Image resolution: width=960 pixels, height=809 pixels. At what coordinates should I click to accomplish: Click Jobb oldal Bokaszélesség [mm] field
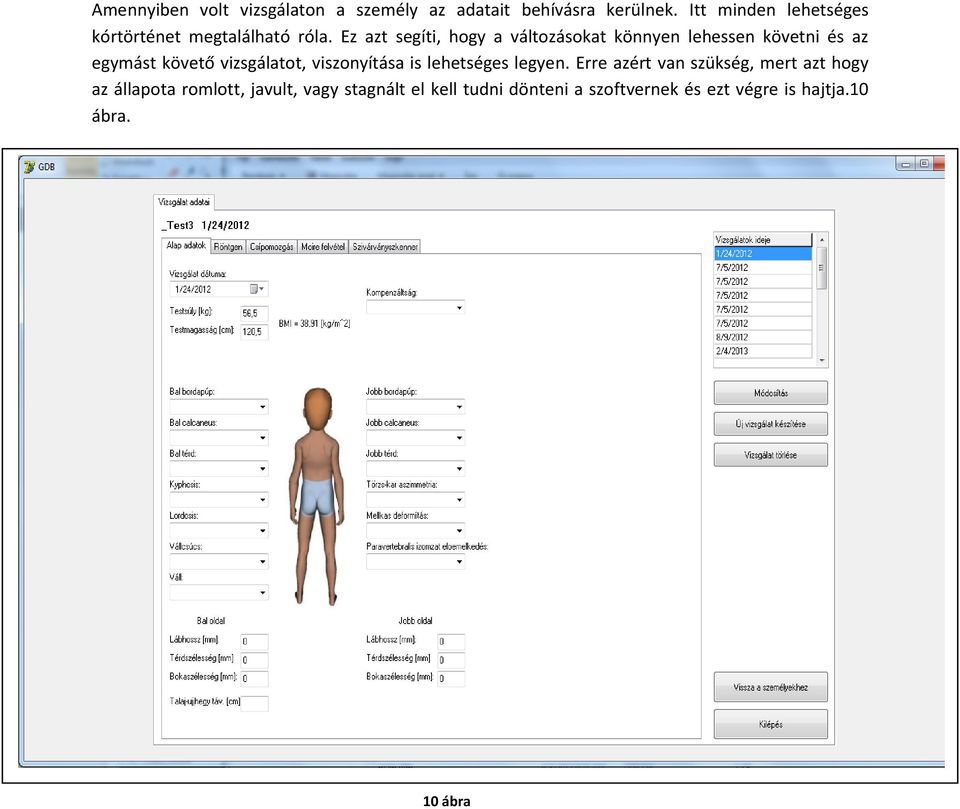451,679
